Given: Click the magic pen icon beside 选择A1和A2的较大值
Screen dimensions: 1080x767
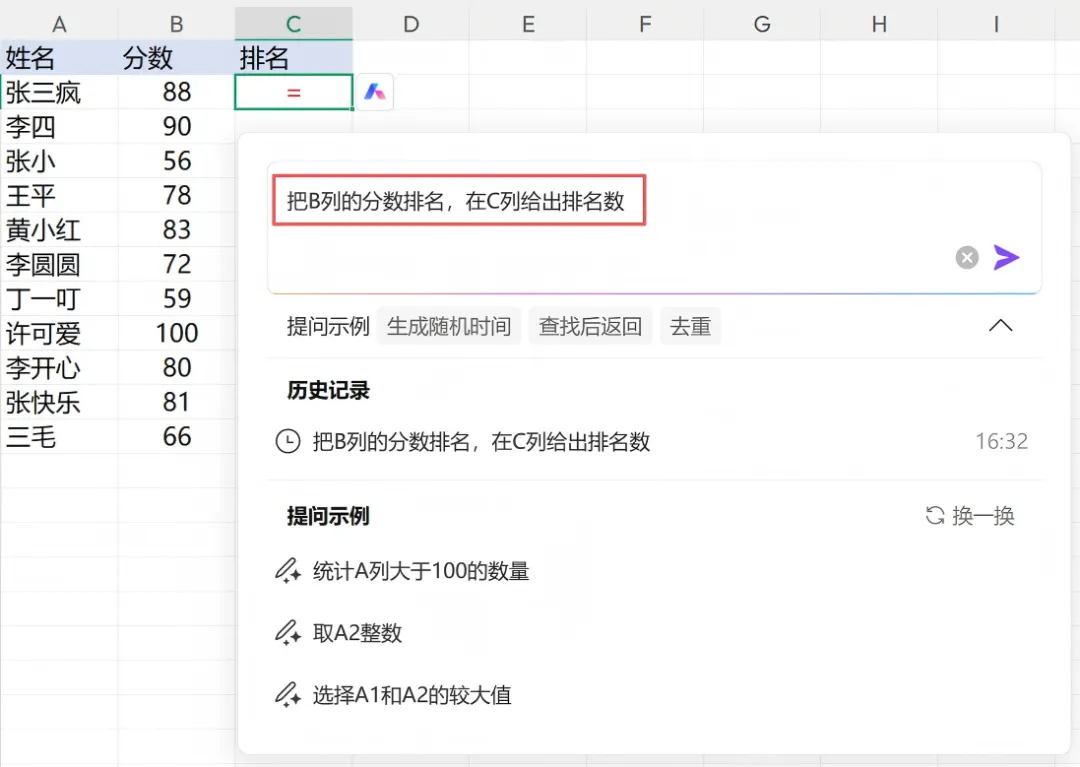Looking at the screenshot, I should [x=288, y=695].
